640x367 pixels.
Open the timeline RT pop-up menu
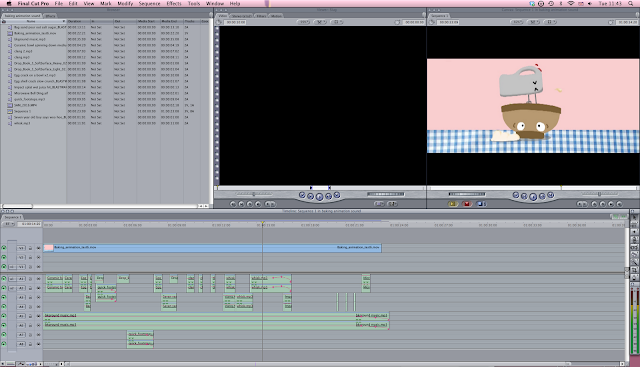click(8, 224)
